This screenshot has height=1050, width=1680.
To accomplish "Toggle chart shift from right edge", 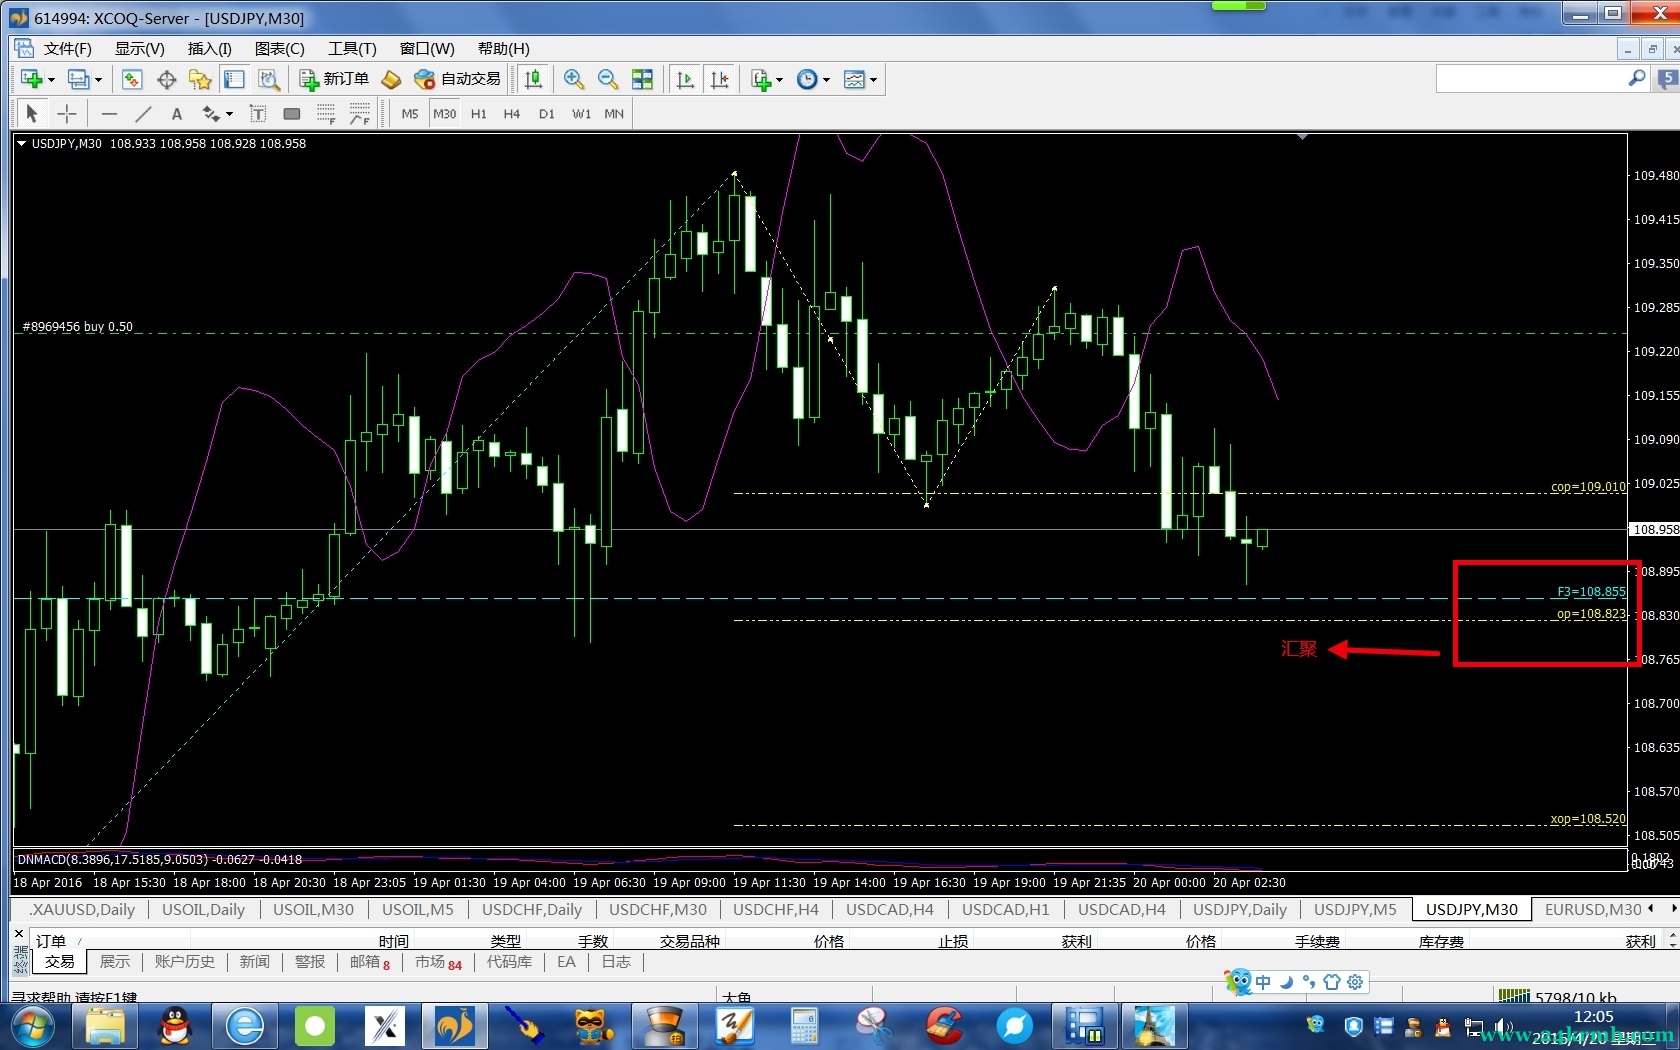I will point(720,79).
